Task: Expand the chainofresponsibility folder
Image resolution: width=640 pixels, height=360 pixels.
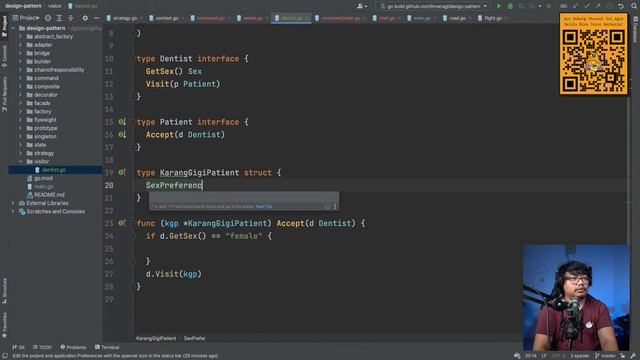Action: pyautogui.click(x=20, y=70)
